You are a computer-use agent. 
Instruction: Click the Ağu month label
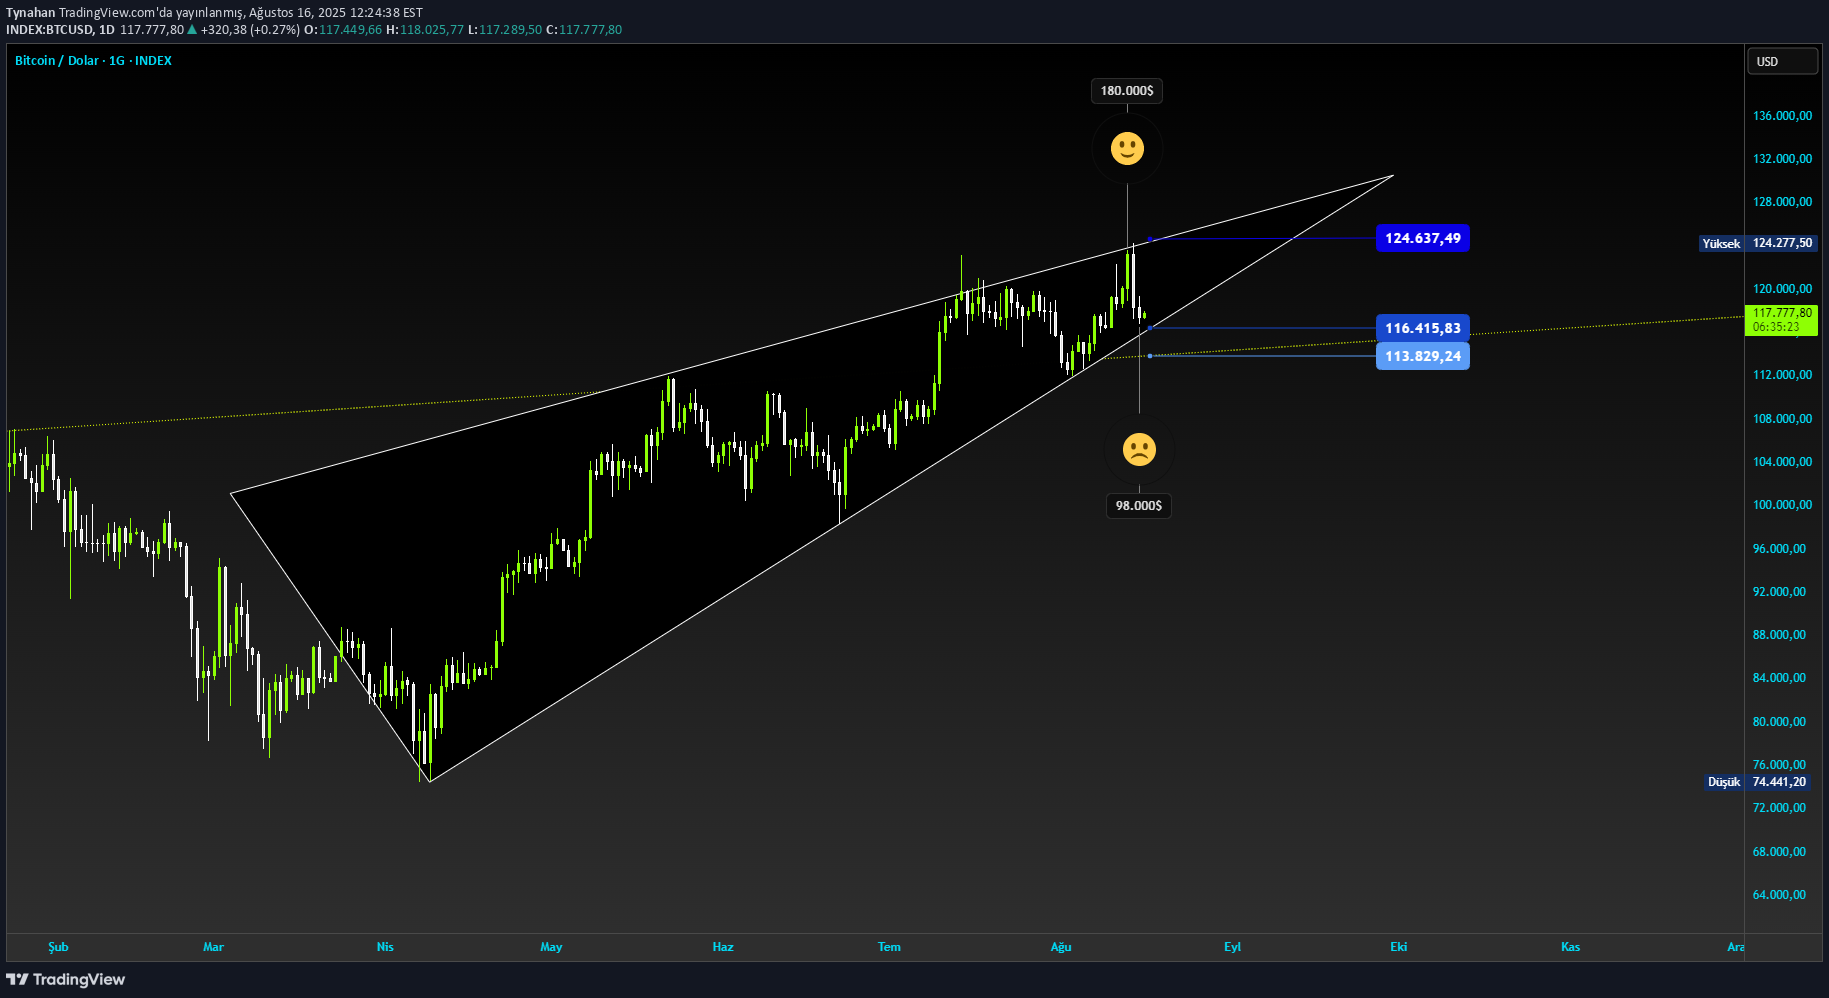(x=1061, y=947)
